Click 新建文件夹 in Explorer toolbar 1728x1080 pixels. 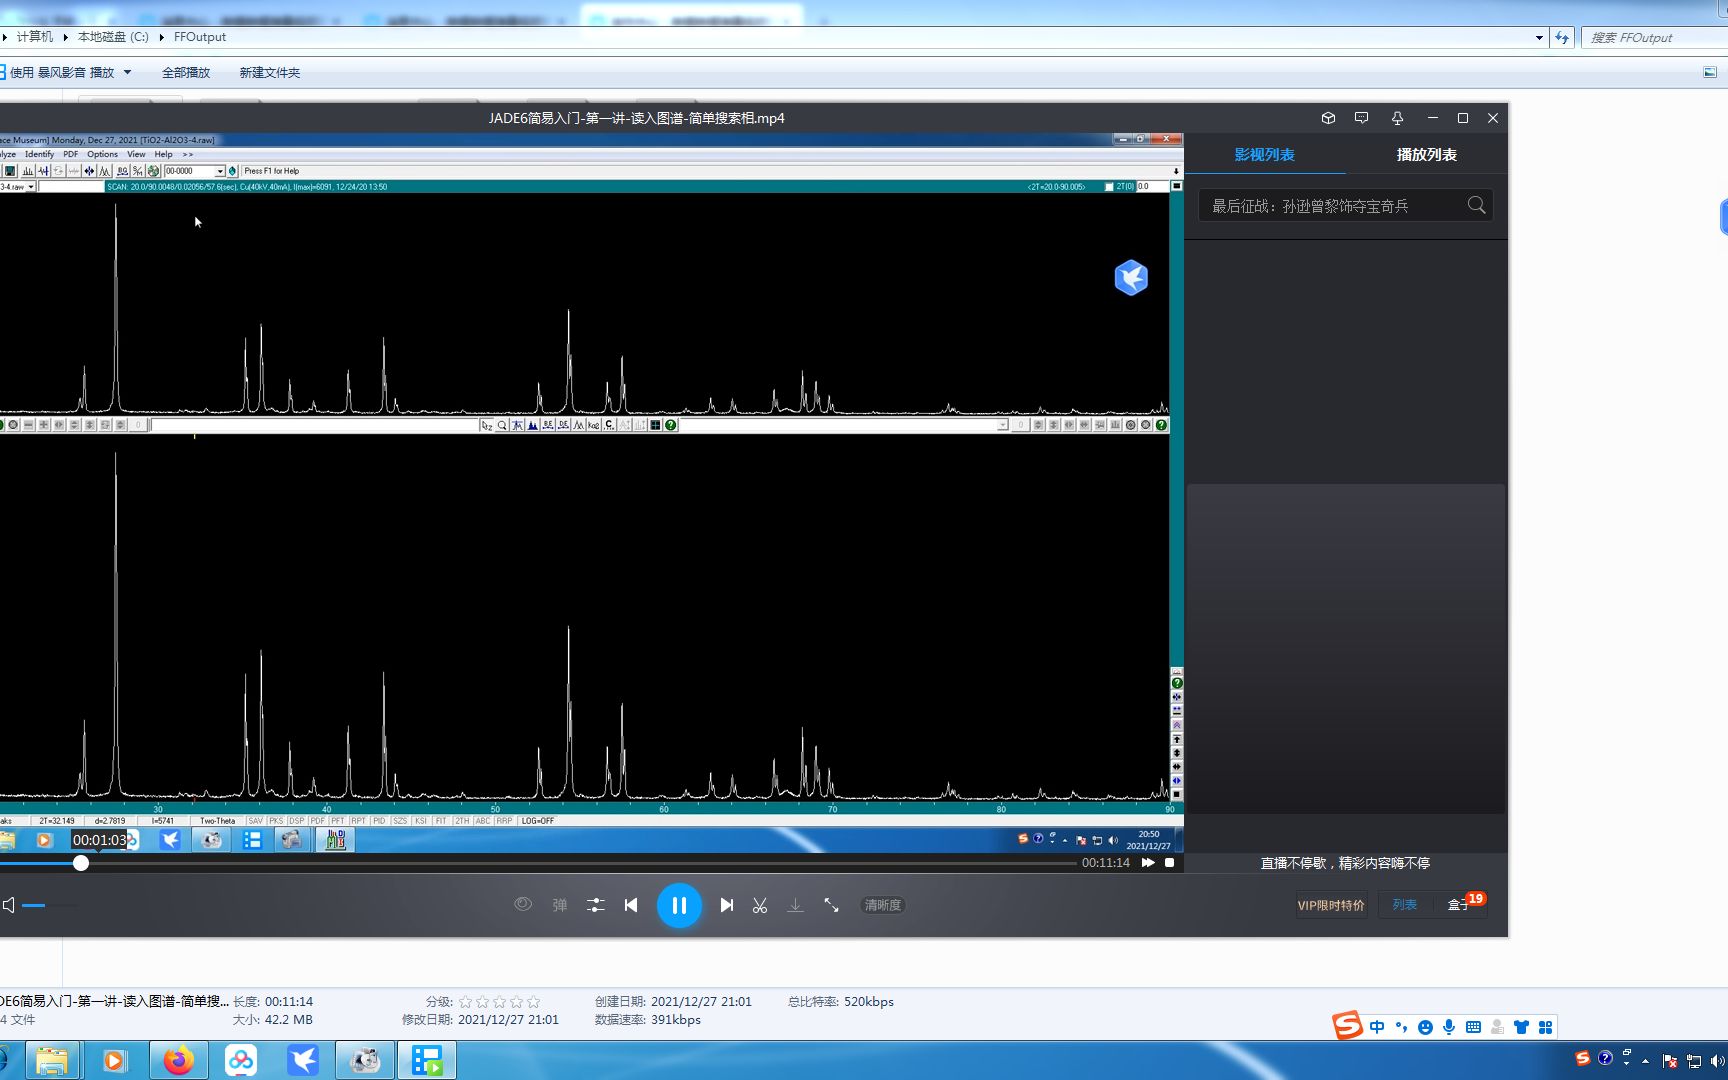tap(270, 73)
